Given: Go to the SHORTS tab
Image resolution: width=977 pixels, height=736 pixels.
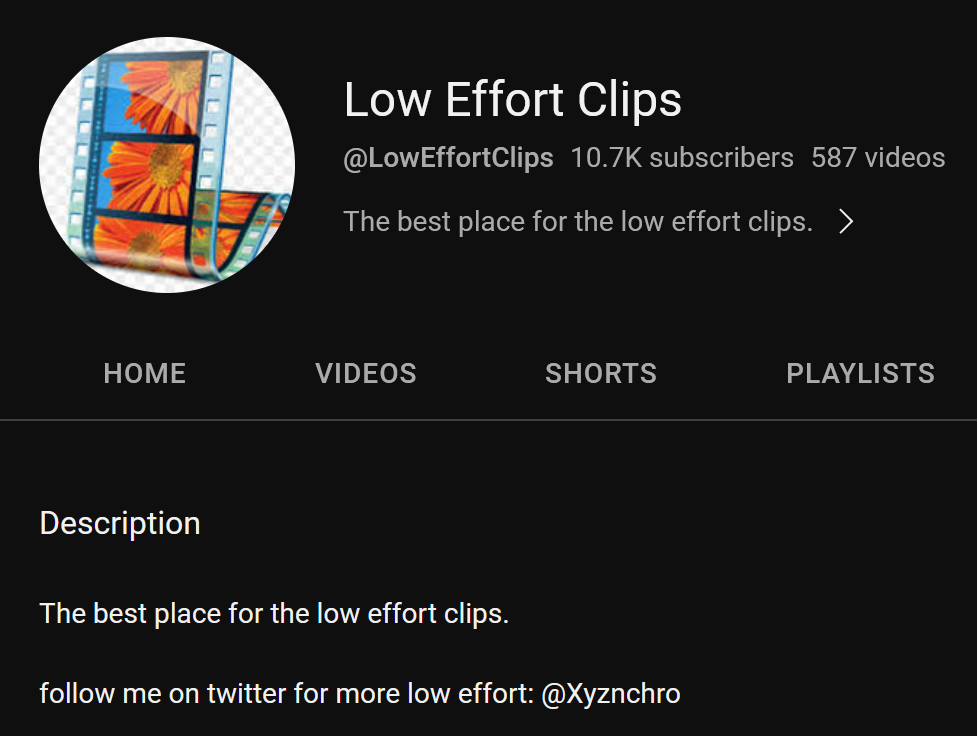Looking at the screenshot, I should point(601,374).
